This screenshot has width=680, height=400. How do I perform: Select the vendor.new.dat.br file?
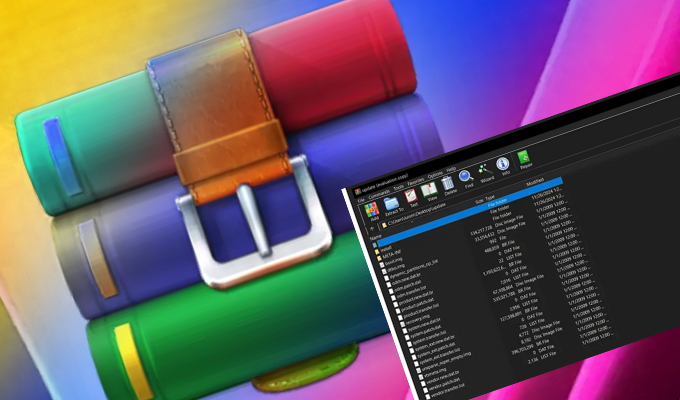[442, 377]
